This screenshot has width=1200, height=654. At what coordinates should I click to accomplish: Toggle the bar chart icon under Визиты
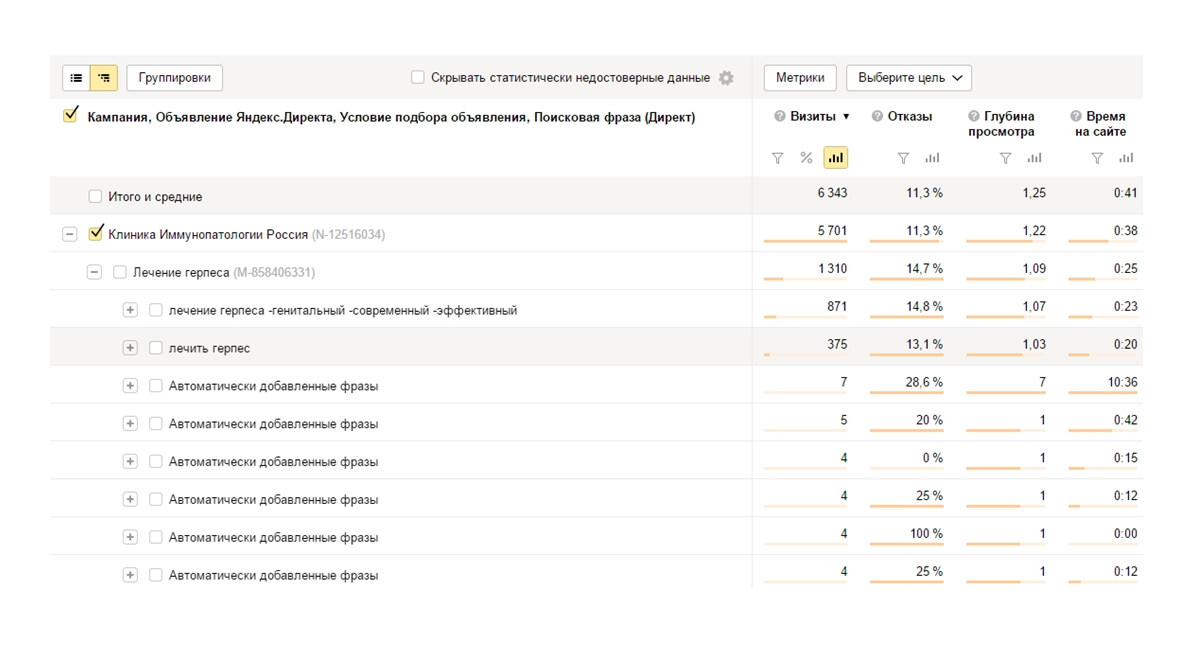click(x=835, y=158)
